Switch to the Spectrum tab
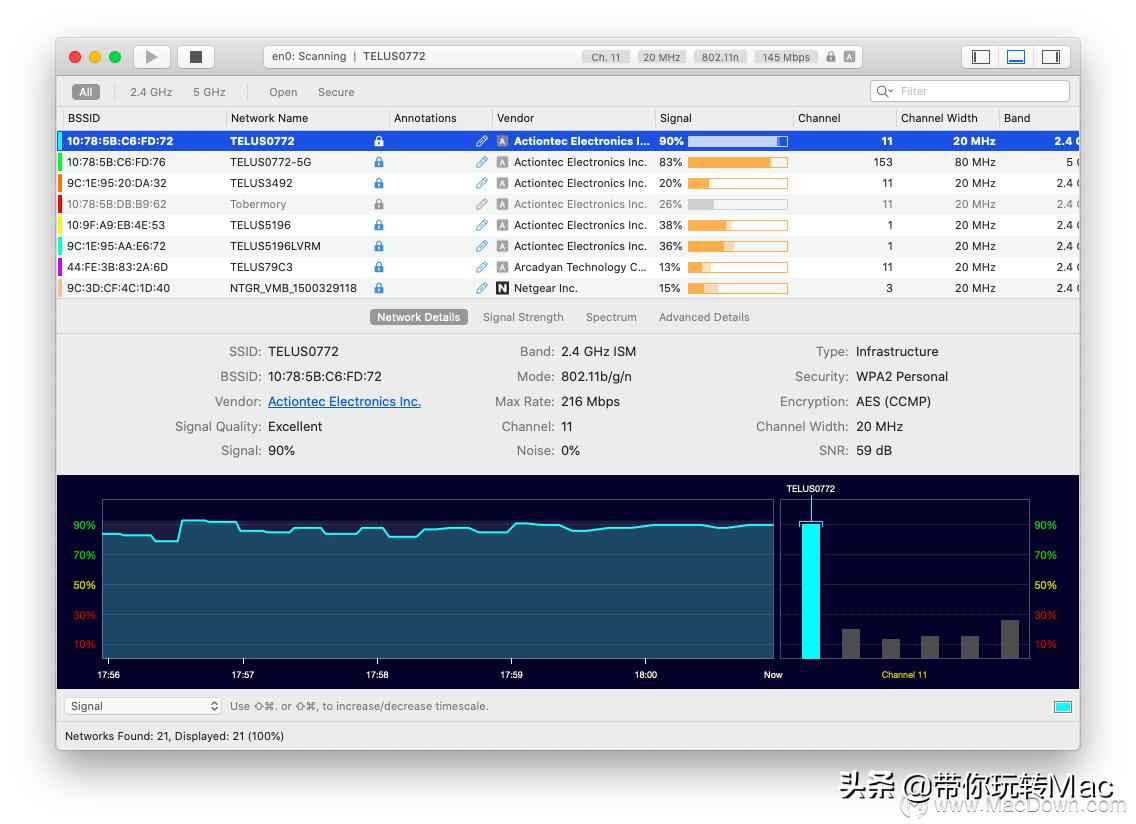The width and height of the screenshot is (1136, 824). pyautogui.click(x=611, y=317)
